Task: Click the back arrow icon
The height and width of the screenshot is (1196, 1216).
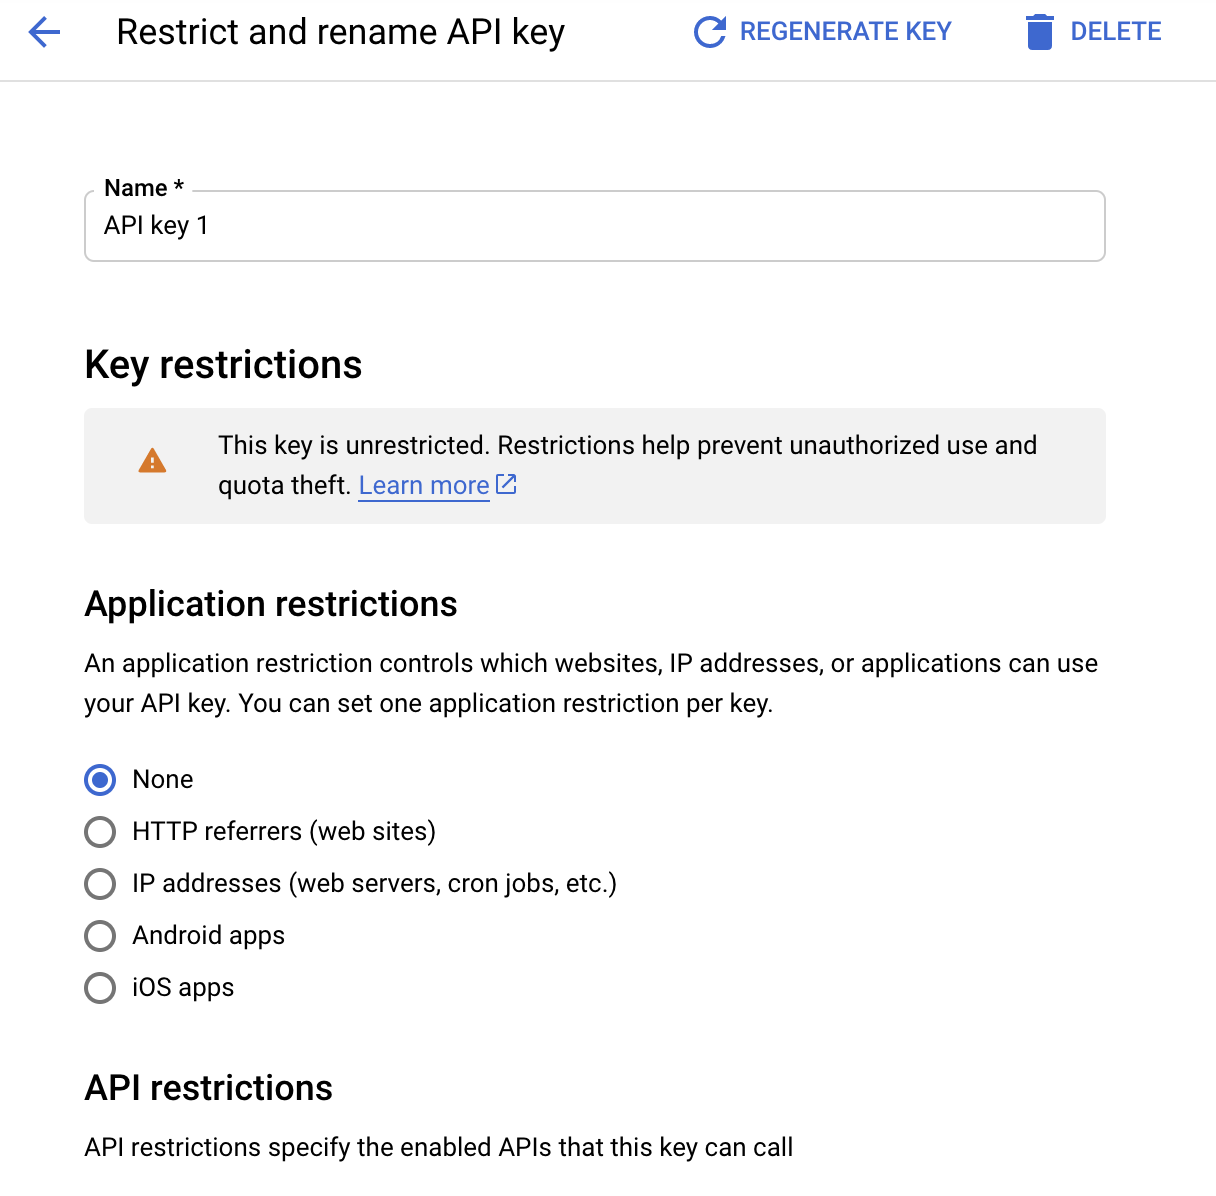Action: pyautogui.click(x=45, y=32)
